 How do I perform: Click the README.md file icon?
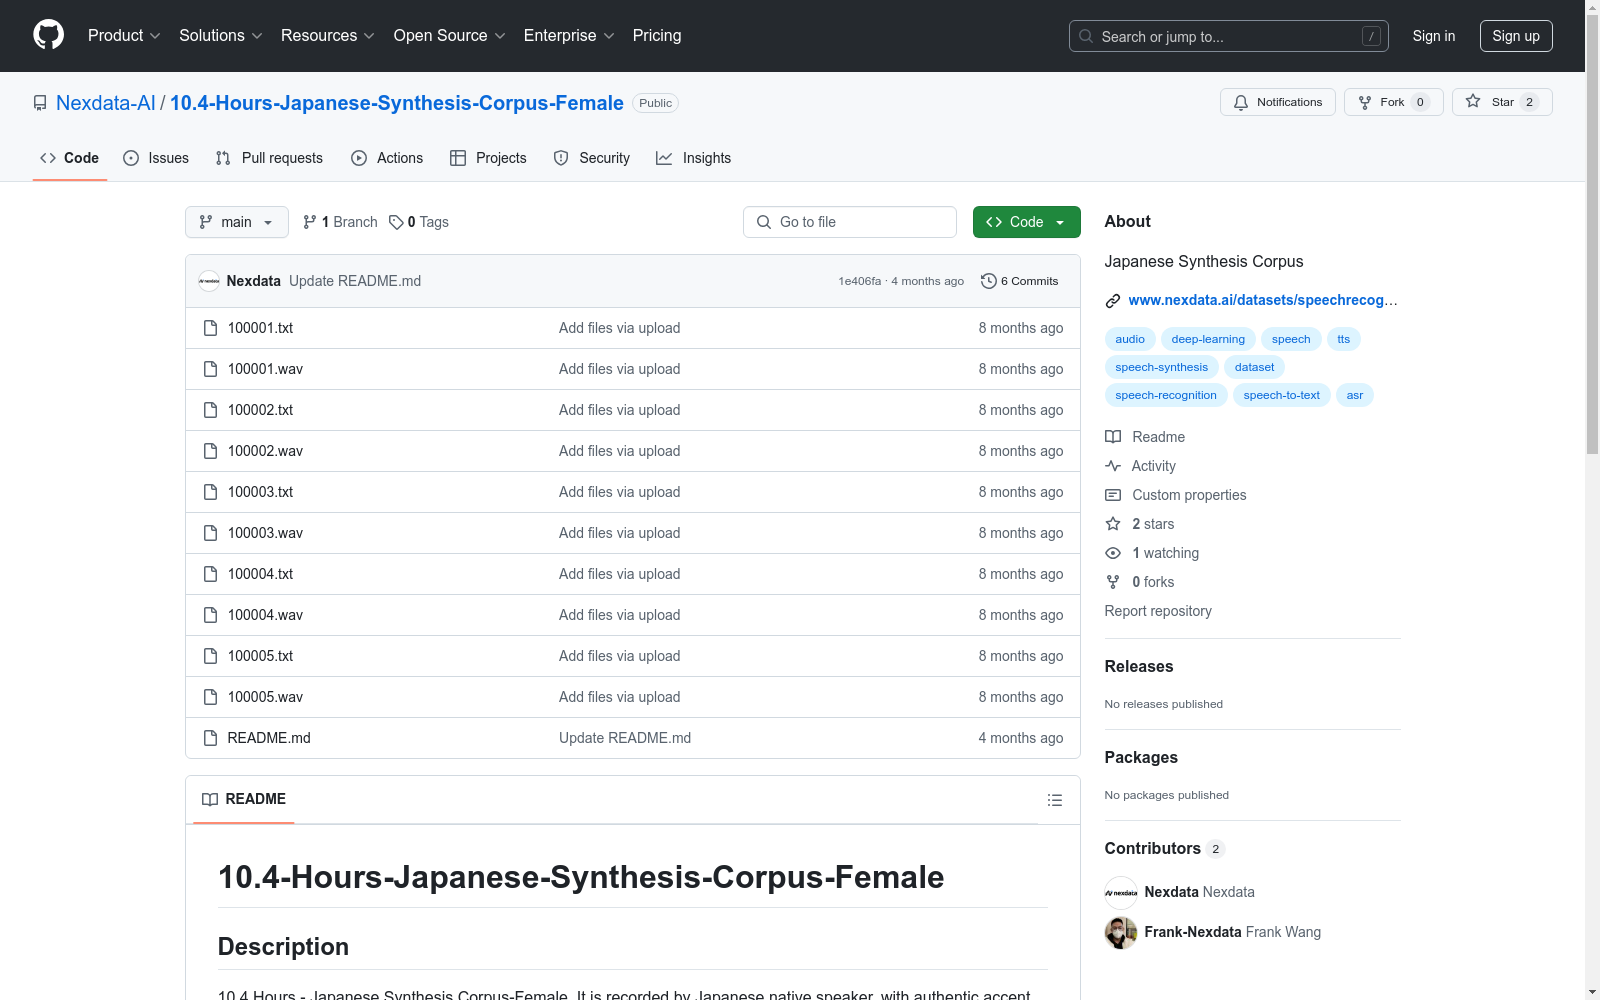coord(210,738)
